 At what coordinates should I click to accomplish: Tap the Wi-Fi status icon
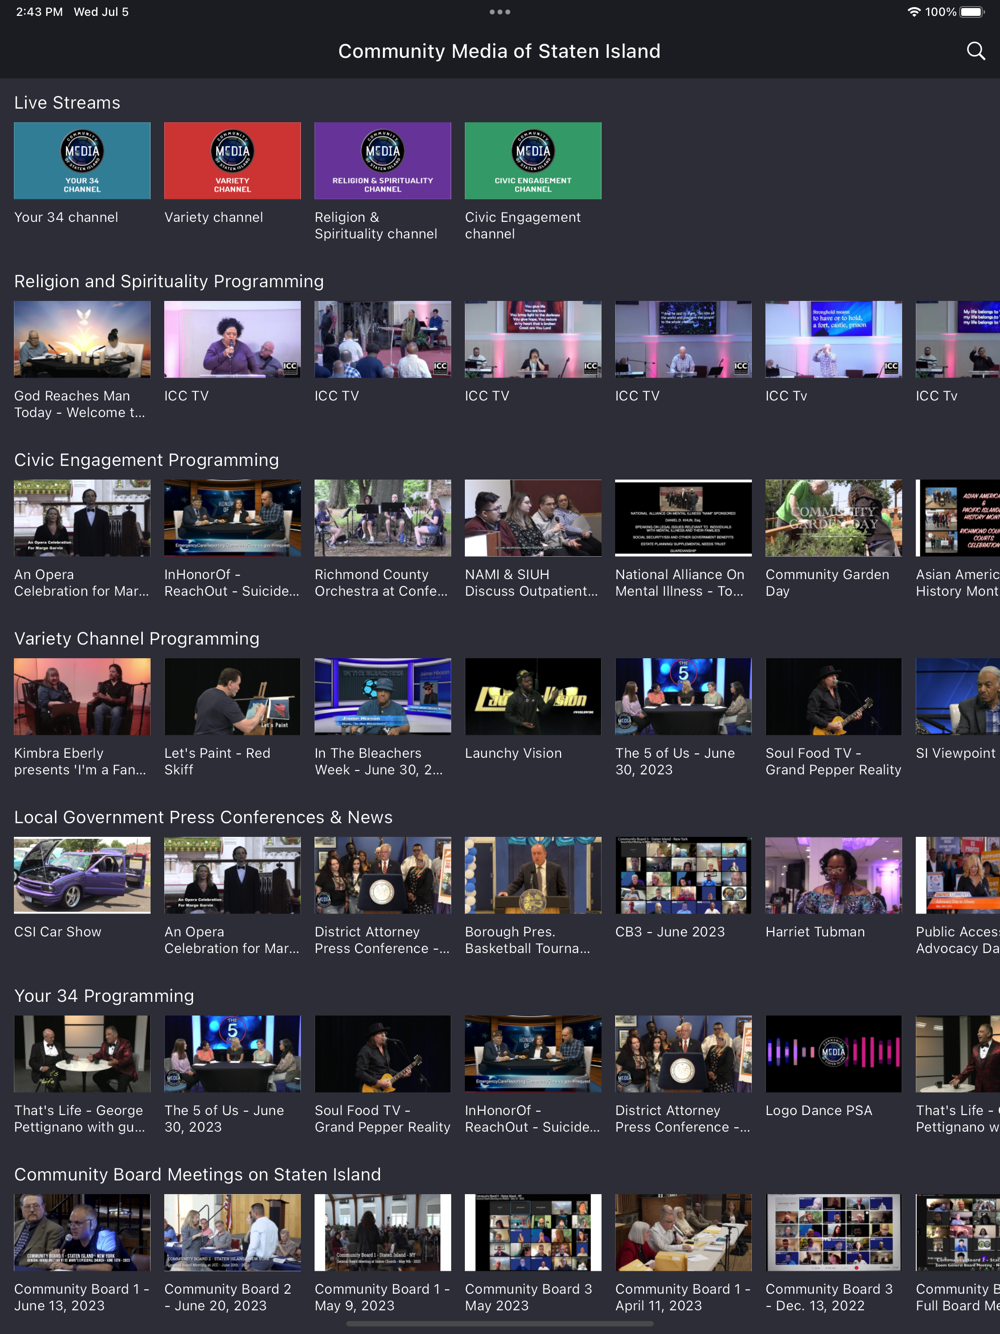[914, 12]
